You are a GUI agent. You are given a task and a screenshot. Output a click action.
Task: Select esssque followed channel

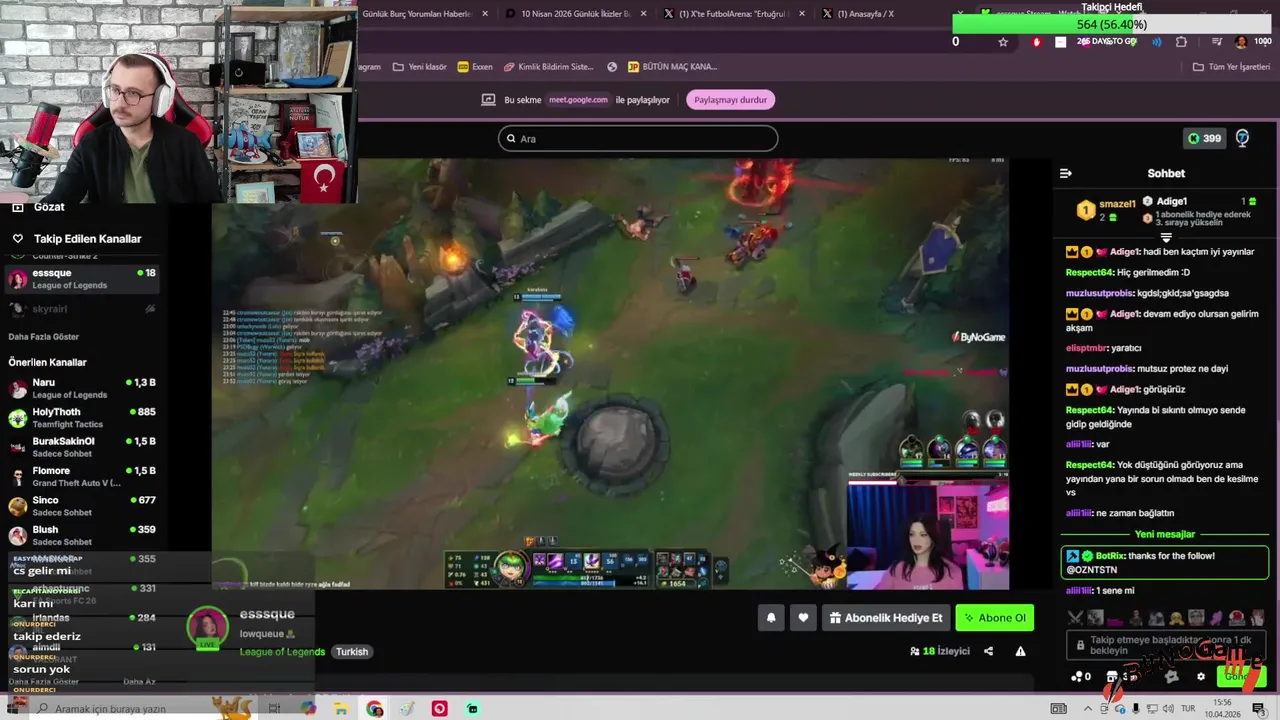(x=82, y=278)
